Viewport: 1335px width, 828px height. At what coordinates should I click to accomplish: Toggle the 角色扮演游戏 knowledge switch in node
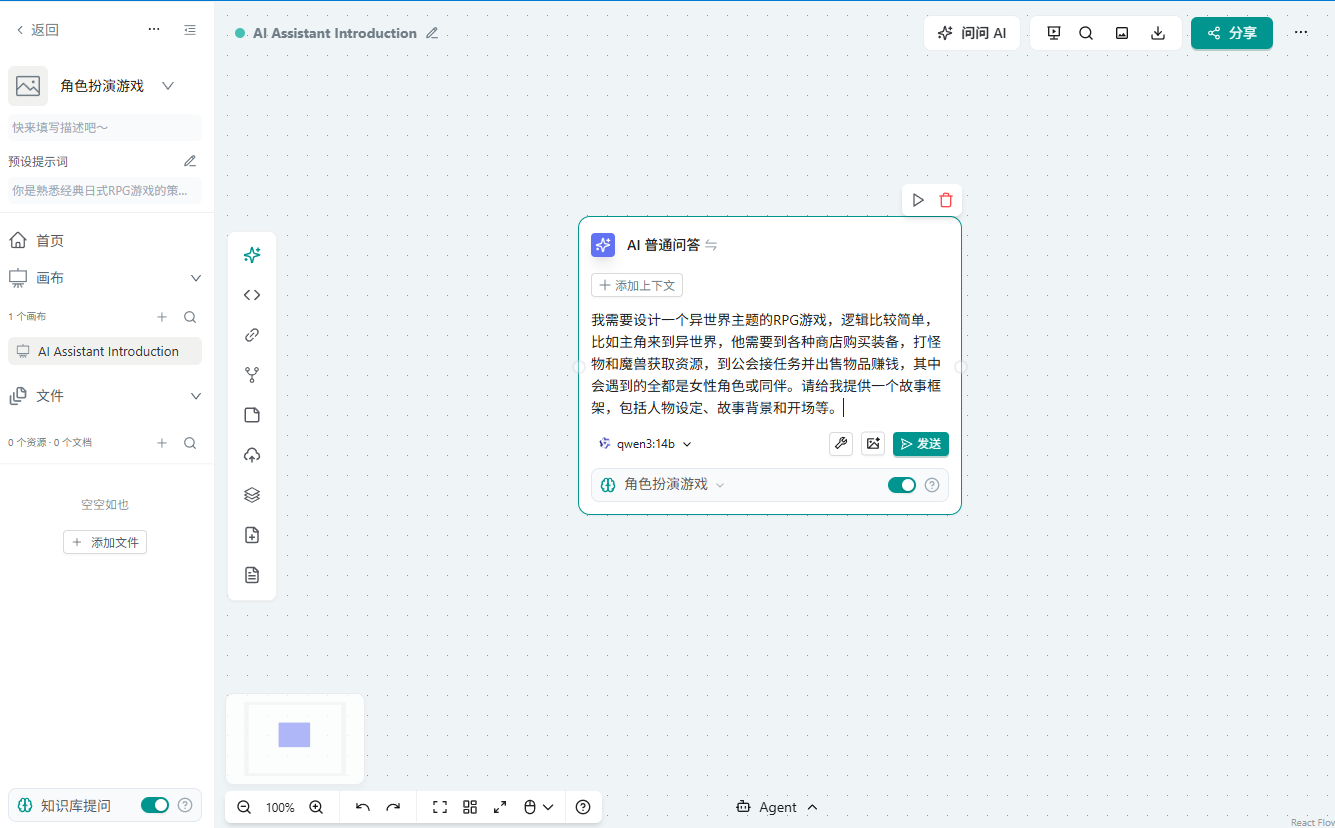pyautogui.click(x=902, y=485)
